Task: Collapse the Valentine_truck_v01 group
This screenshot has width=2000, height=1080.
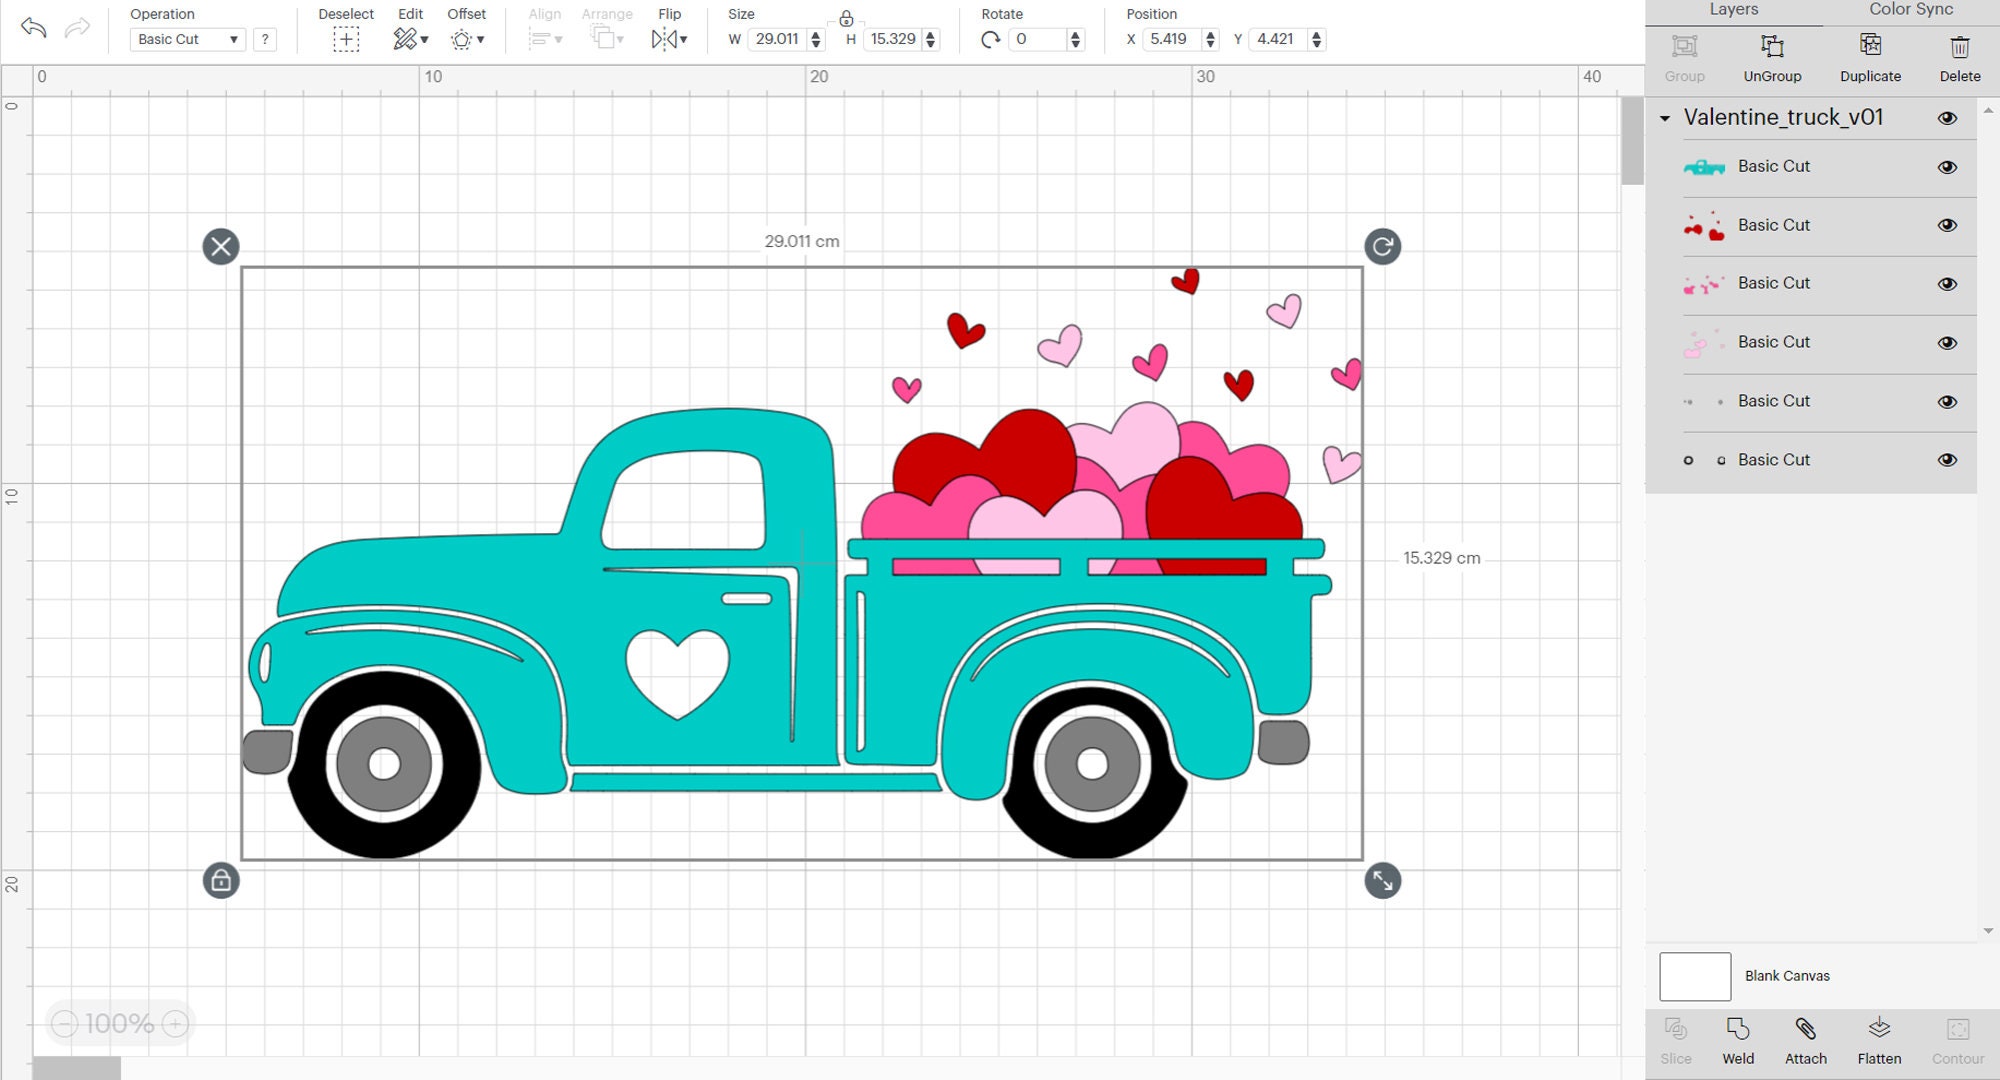Action: click(x=1665, y=118)
